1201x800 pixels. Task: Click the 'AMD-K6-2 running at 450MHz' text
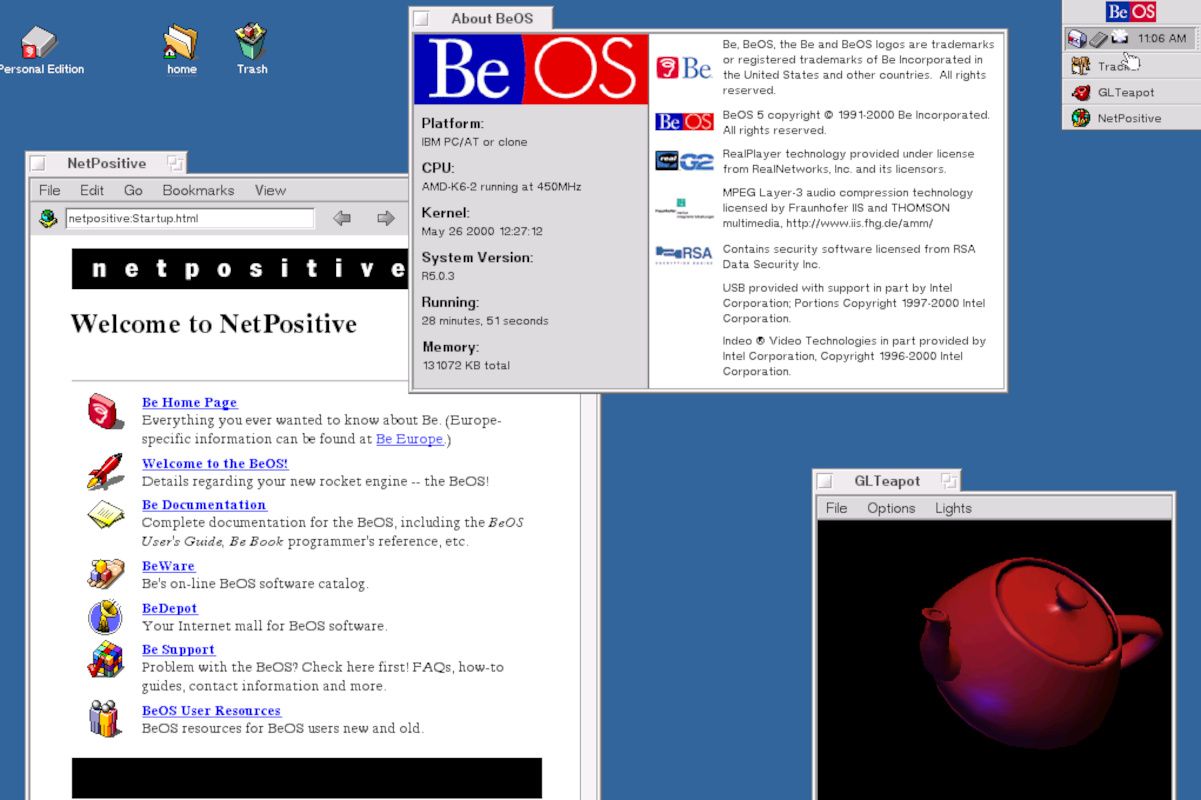pyautogui.click(x=501, y=187)
